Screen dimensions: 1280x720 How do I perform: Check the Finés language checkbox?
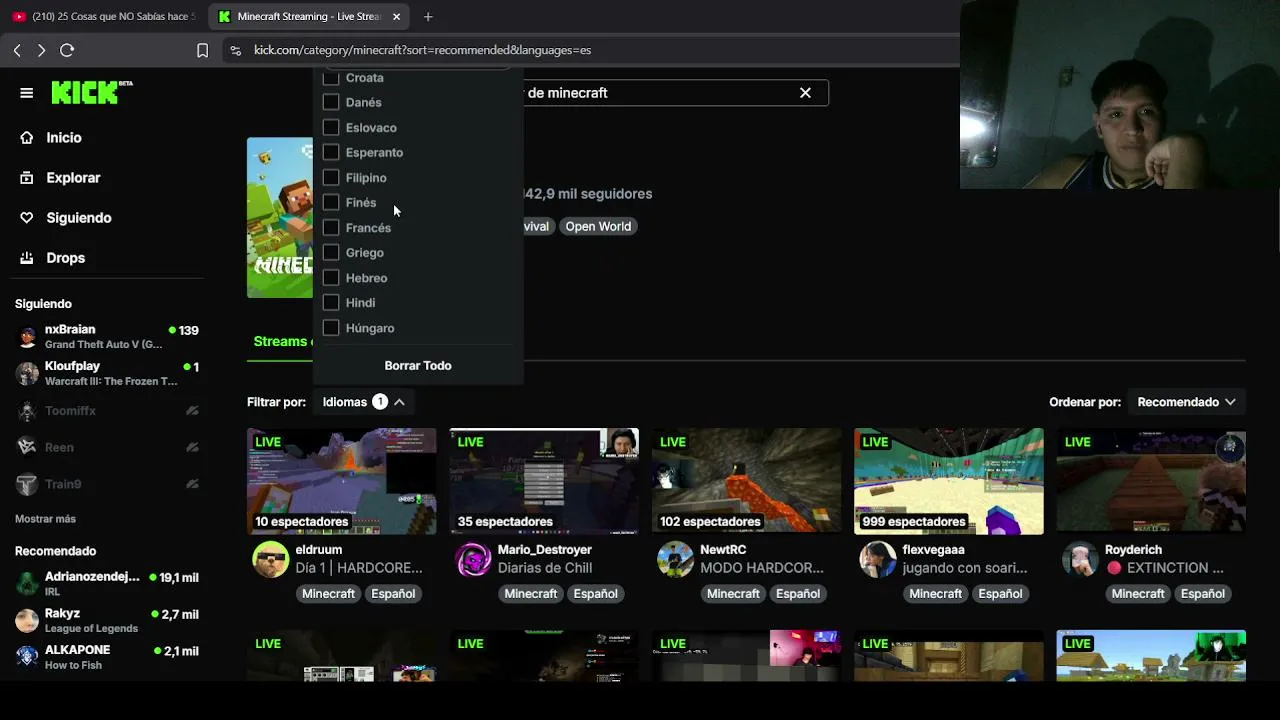coord(331,202)
